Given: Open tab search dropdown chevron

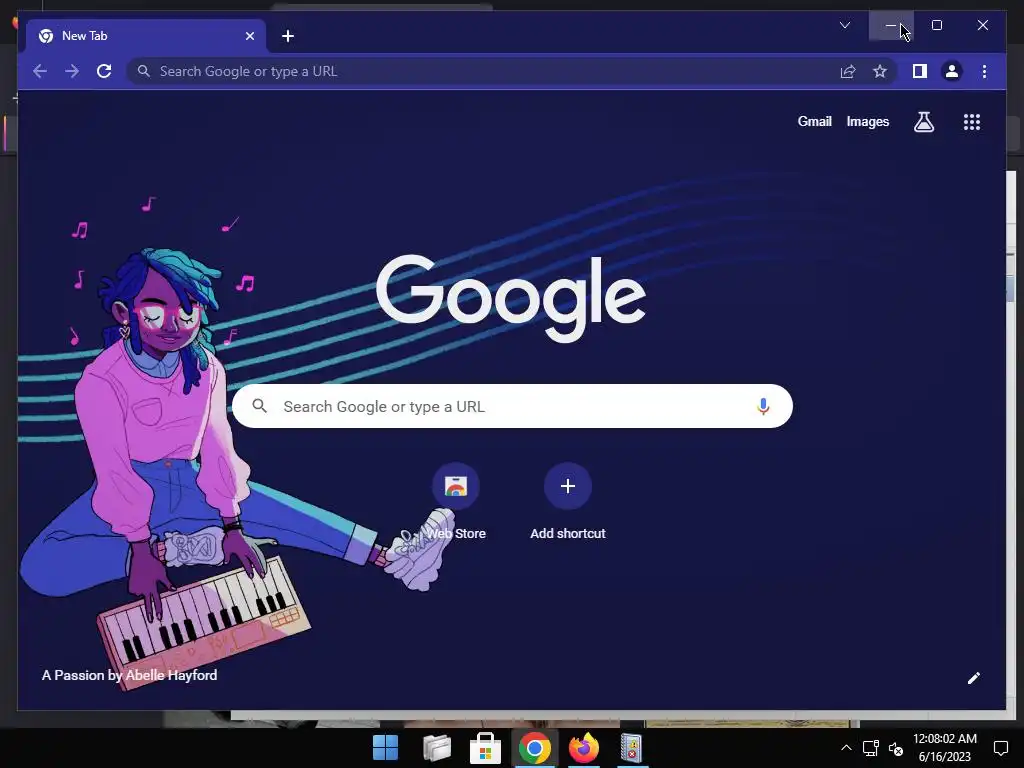Looking at the screenshot, I should [844, 25].
